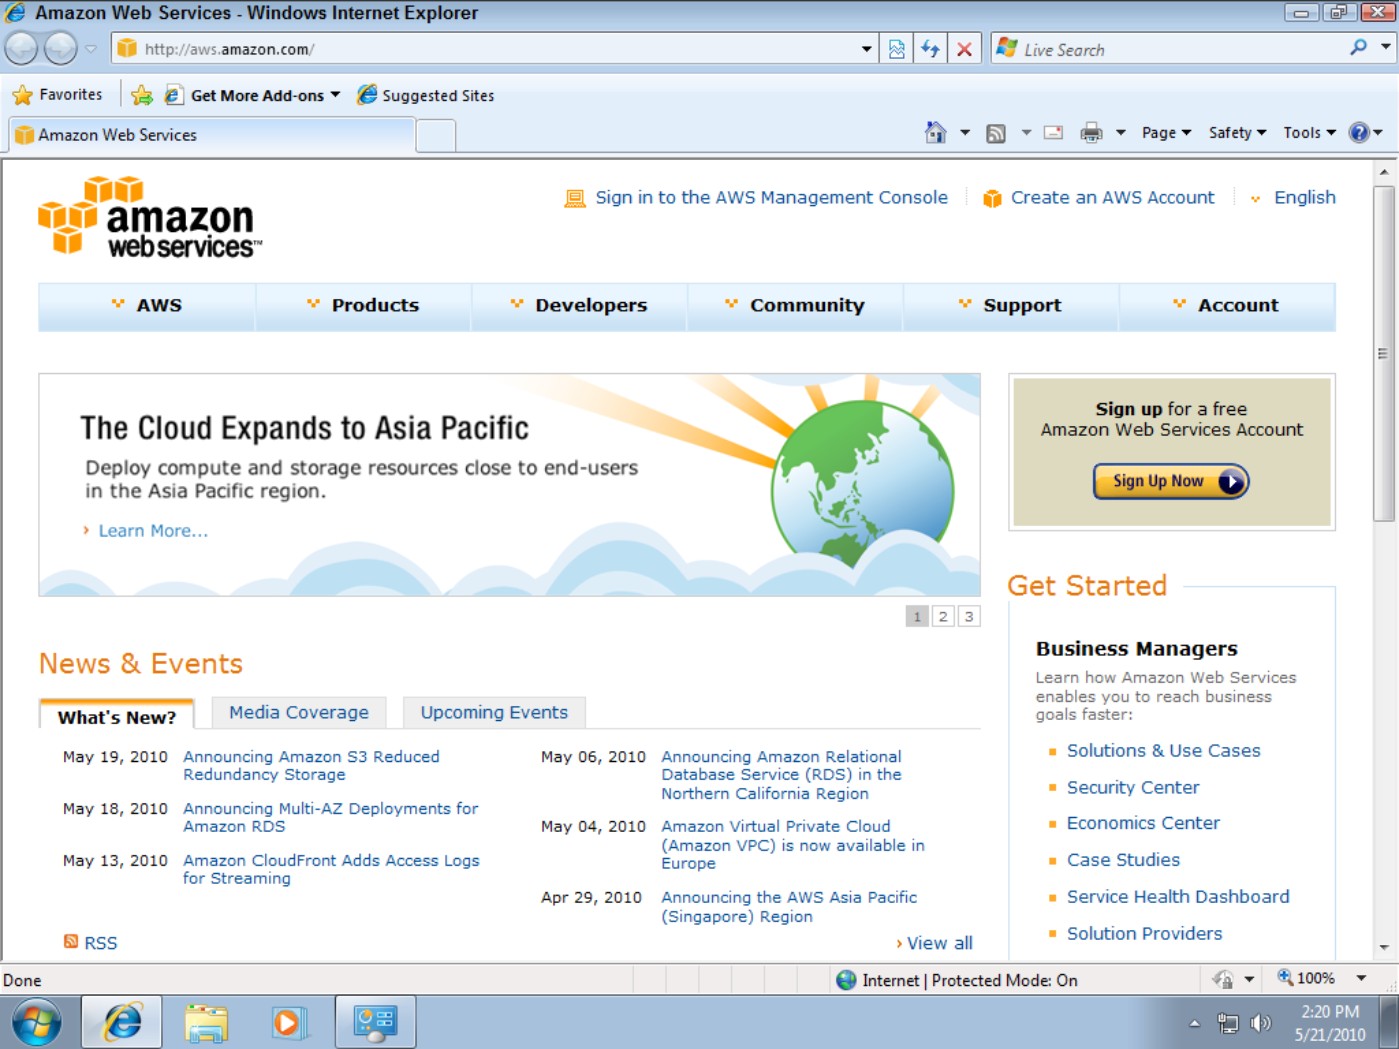This screenshot has width=1399, height=1049.
Task: Click the Live Search input field
Action: [1180, 49]
